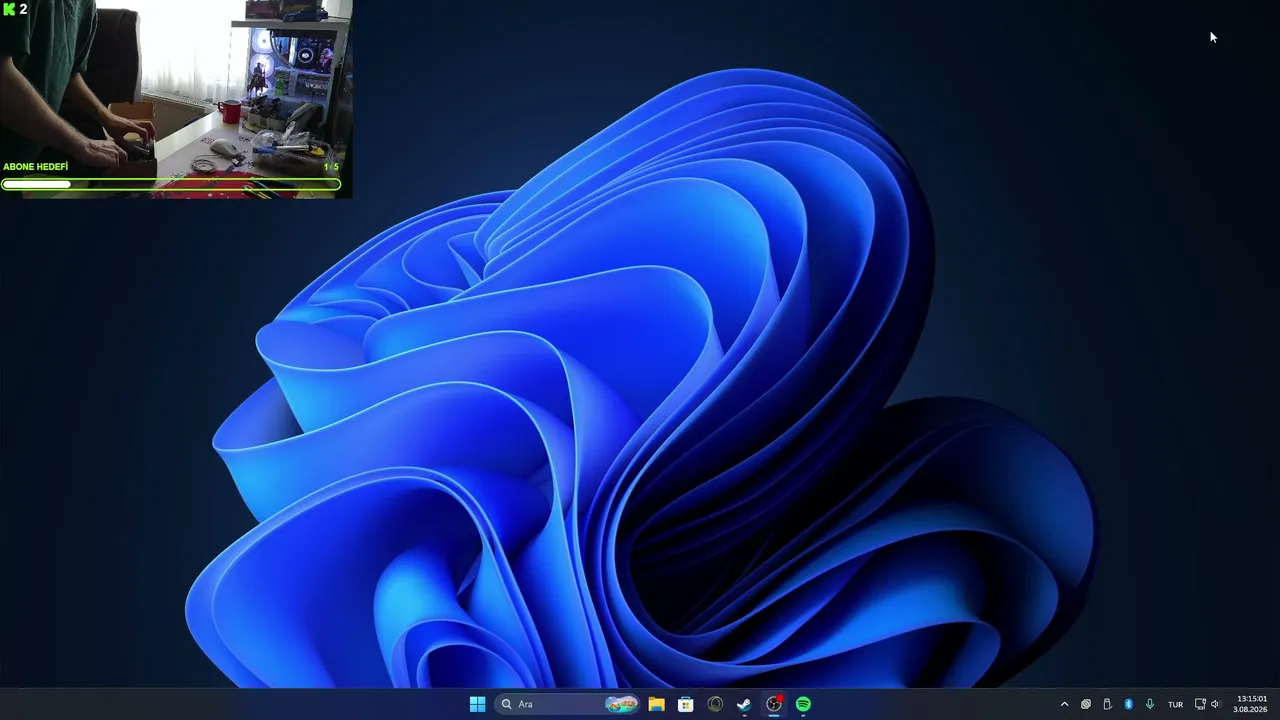The width and height of the screenshot is (1280, 720).
Task: Click the green K logo in overlay
Action: coord(9,9)
